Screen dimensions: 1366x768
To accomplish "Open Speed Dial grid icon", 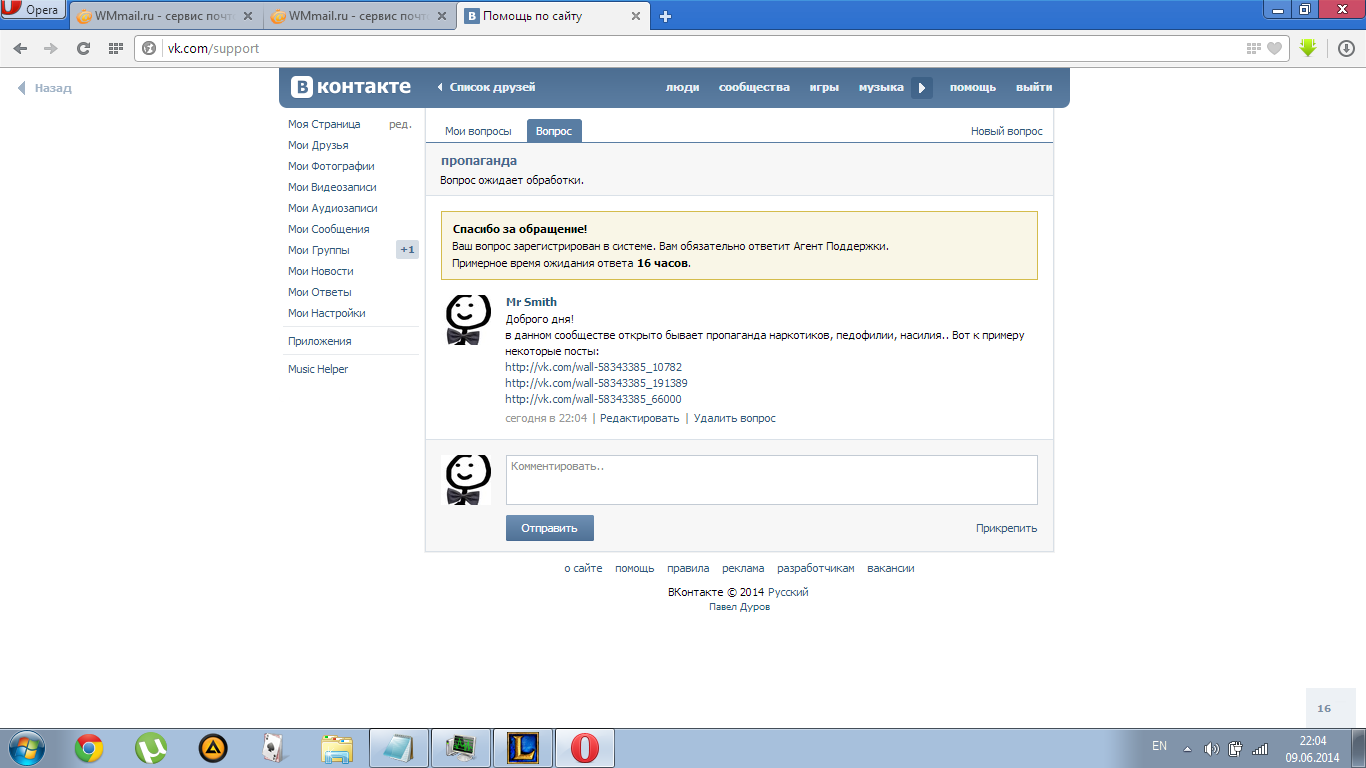I will coord(115,48).
